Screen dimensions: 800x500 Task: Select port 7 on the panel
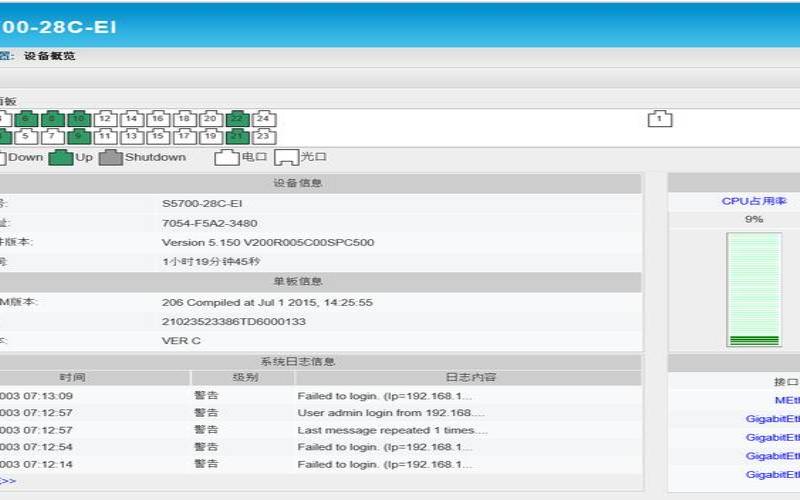coord(53,136)
